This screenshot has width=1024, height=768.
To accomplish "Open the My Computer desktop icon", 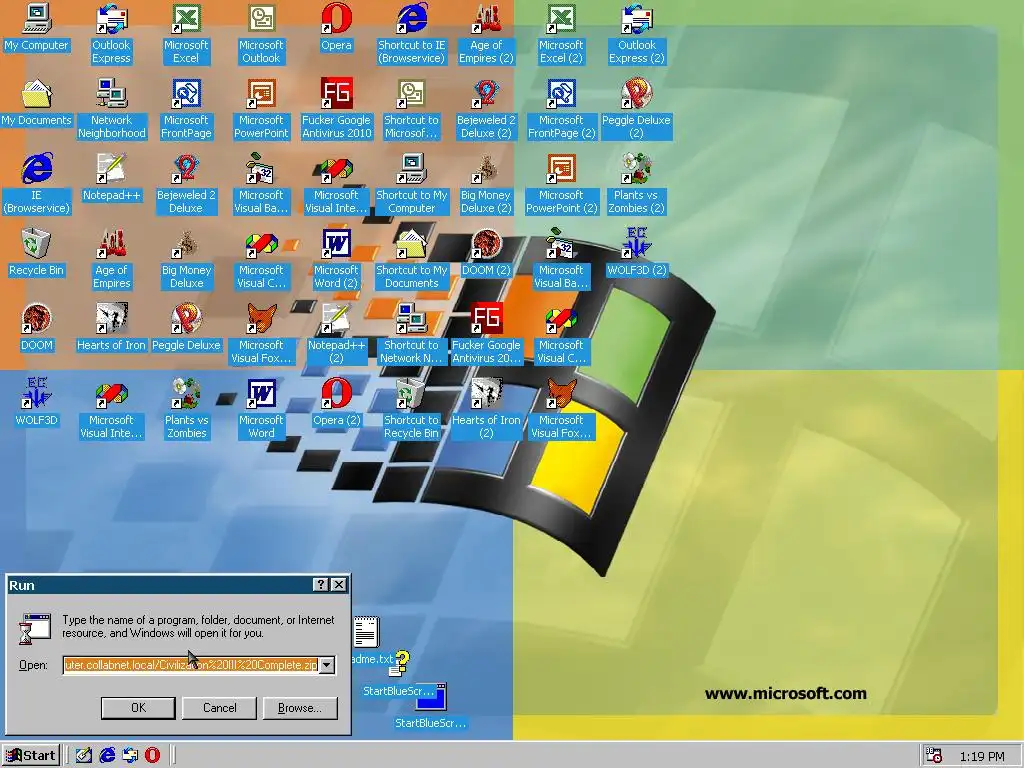I will (36, 29).
